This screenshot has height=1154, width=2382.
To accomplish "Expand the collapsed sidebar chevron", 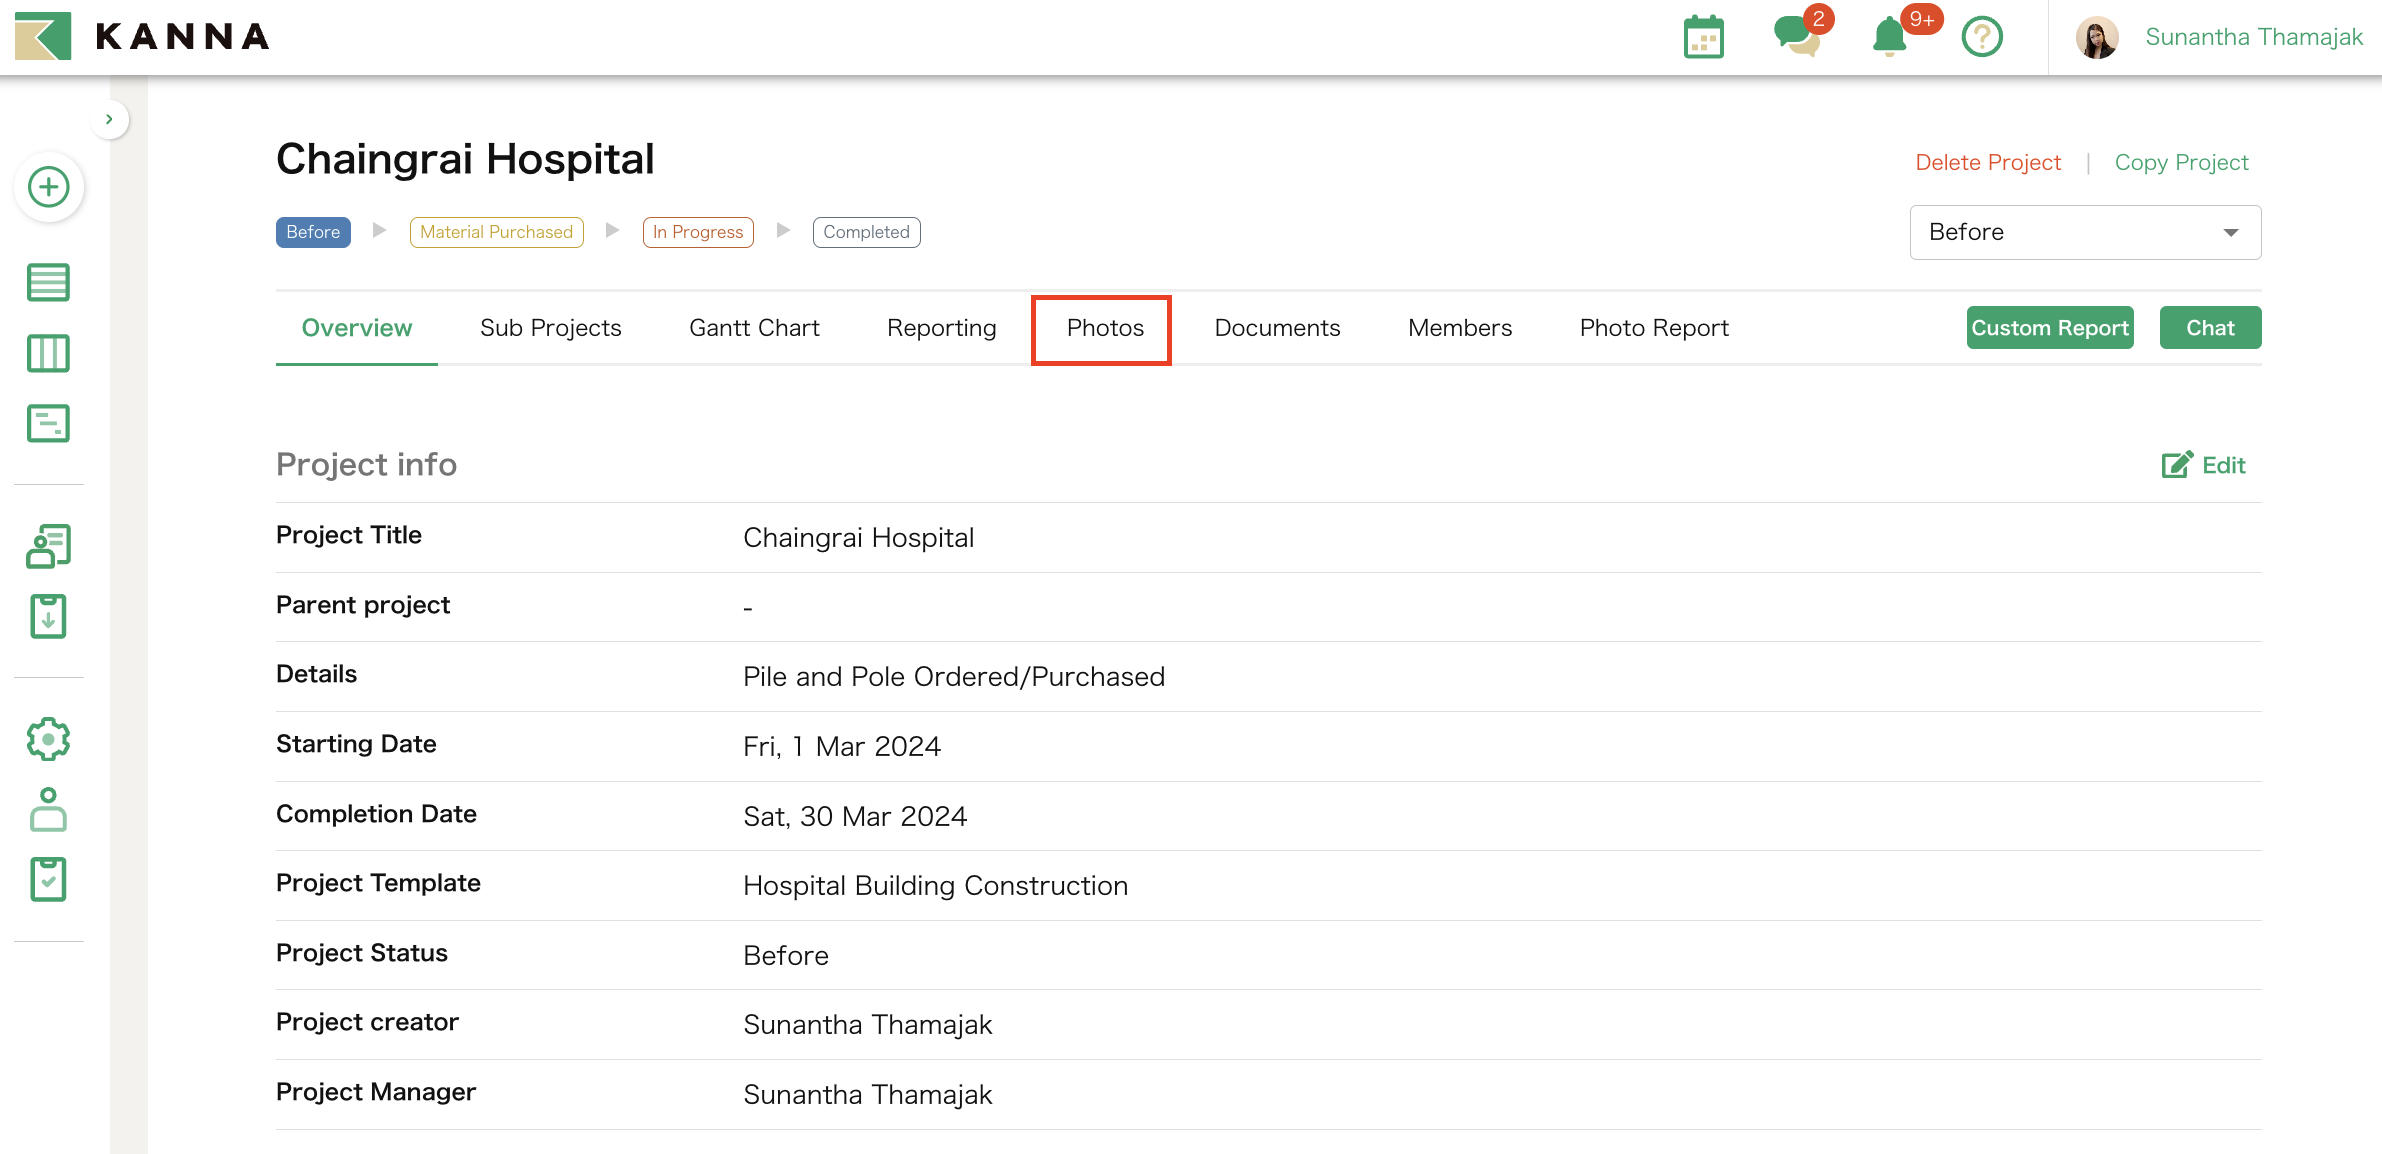I will [109, 119].
